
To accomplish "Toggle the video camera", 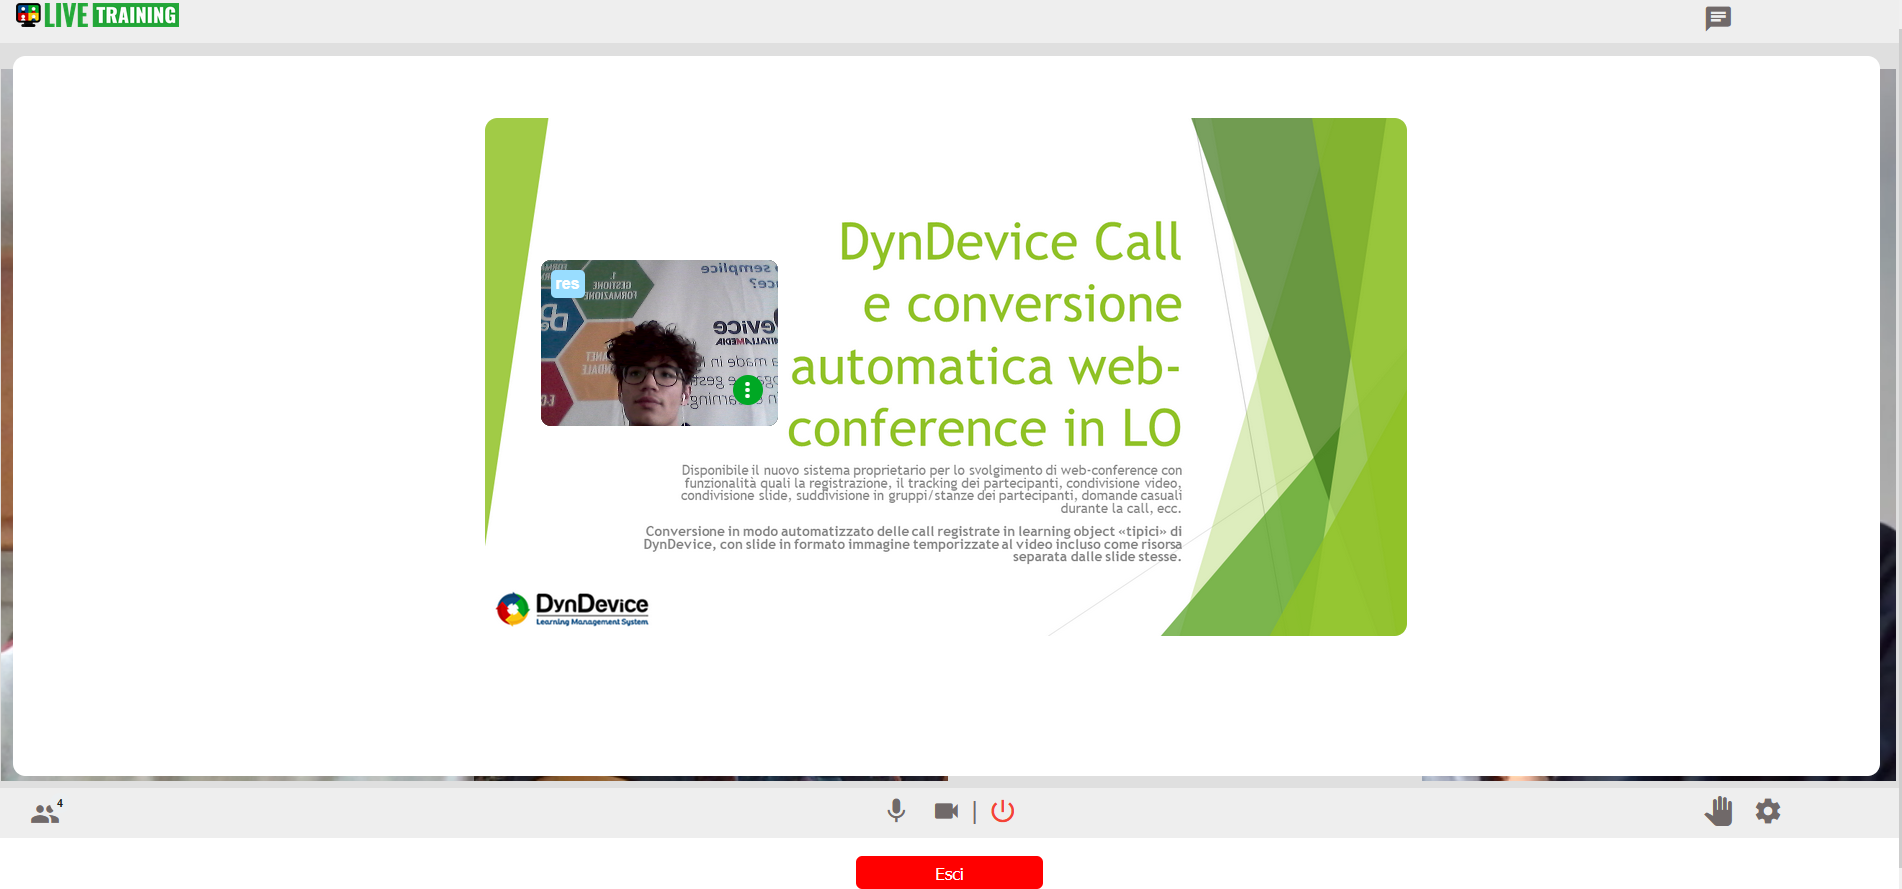I will click(946, 811).
